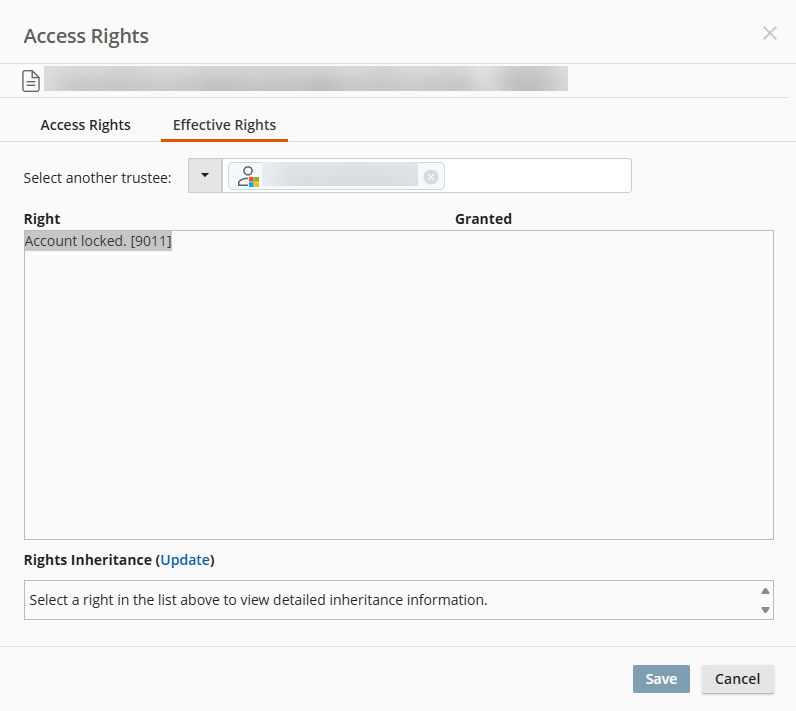This screenshot has width=796, height=711.
Task: Click the trustee user icon
Action: 248,177
